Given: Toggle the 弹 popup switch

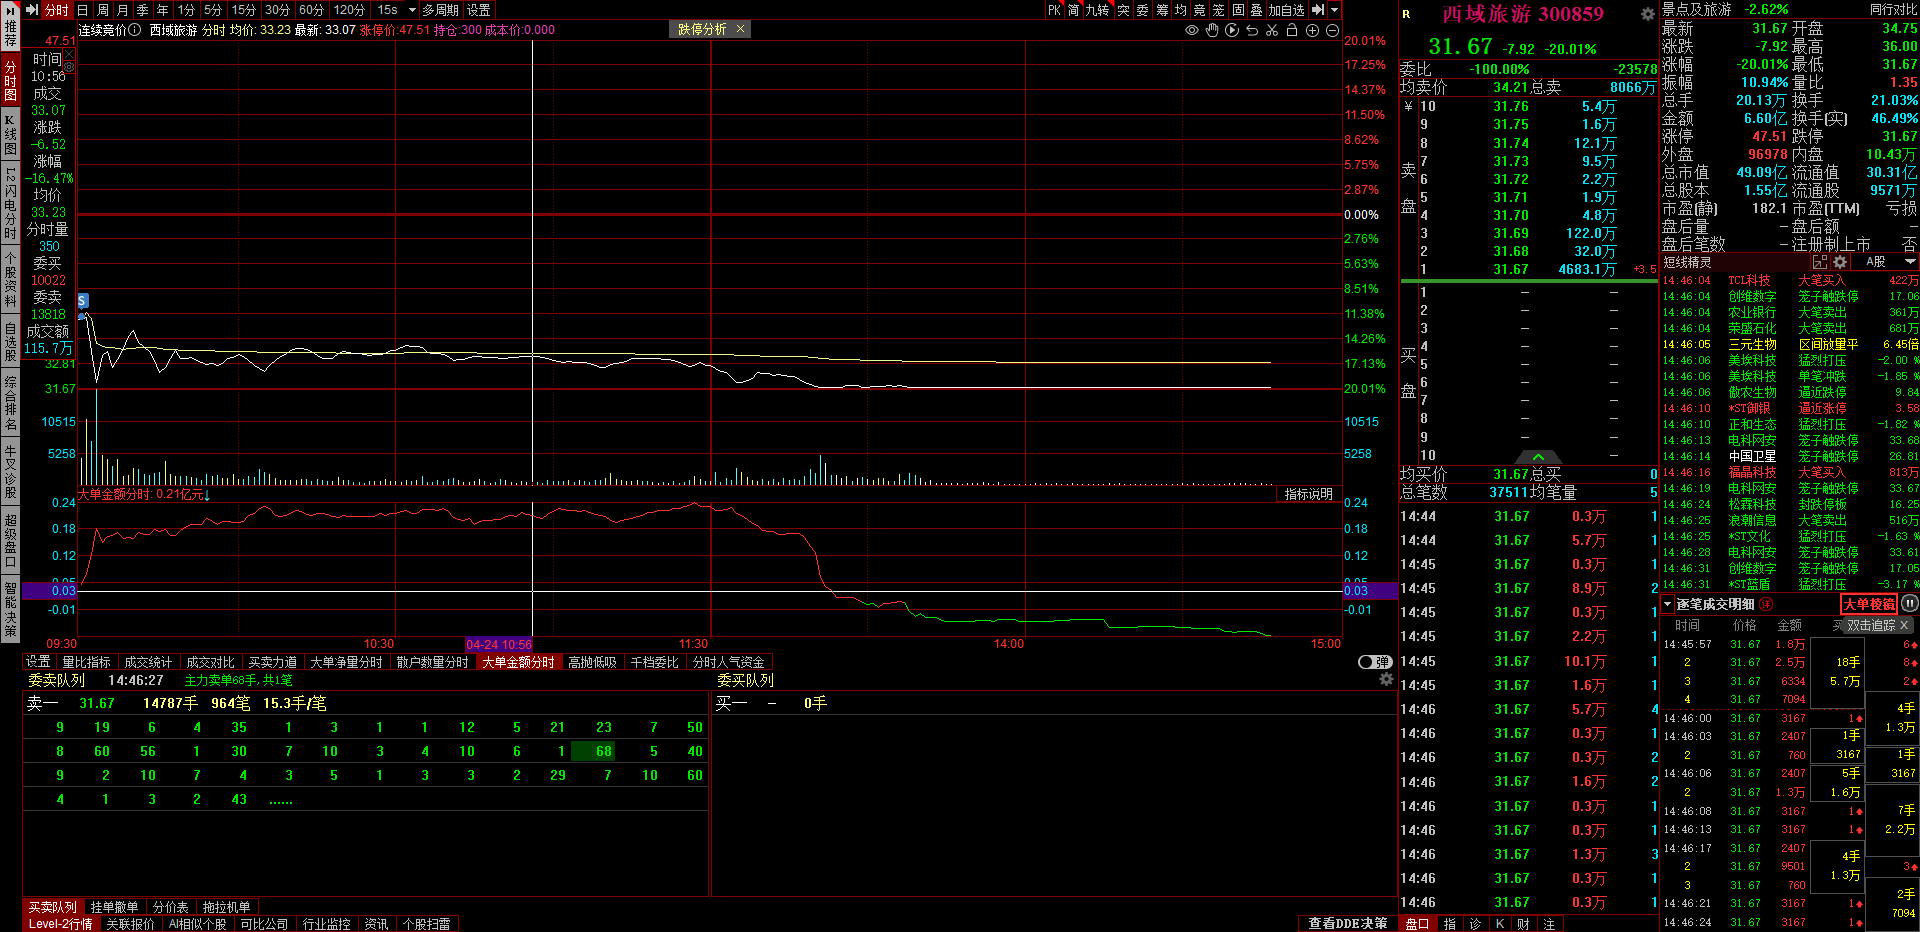Looking at the screenshot, I should pyautogui.click(x=1375, y=662).
